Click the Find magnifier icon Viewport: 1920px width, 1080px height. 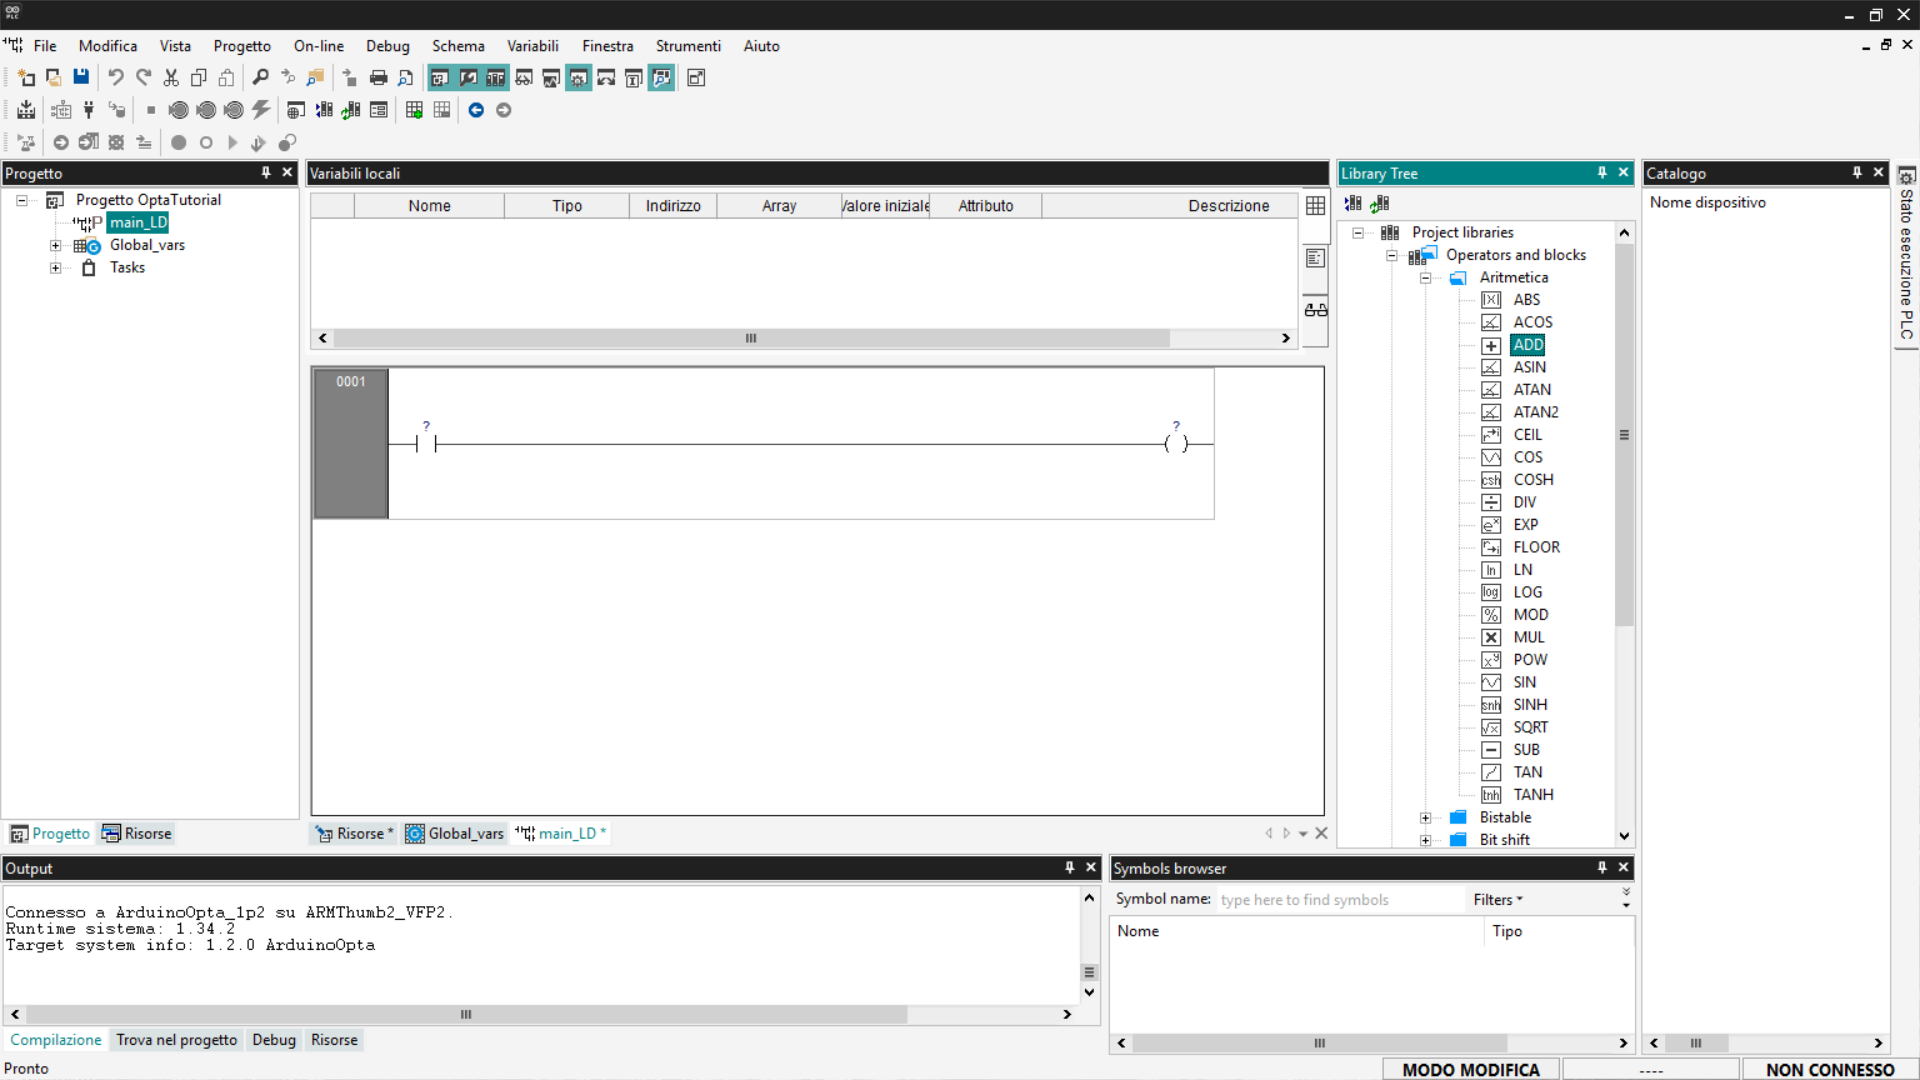click(x=260, y=78)
